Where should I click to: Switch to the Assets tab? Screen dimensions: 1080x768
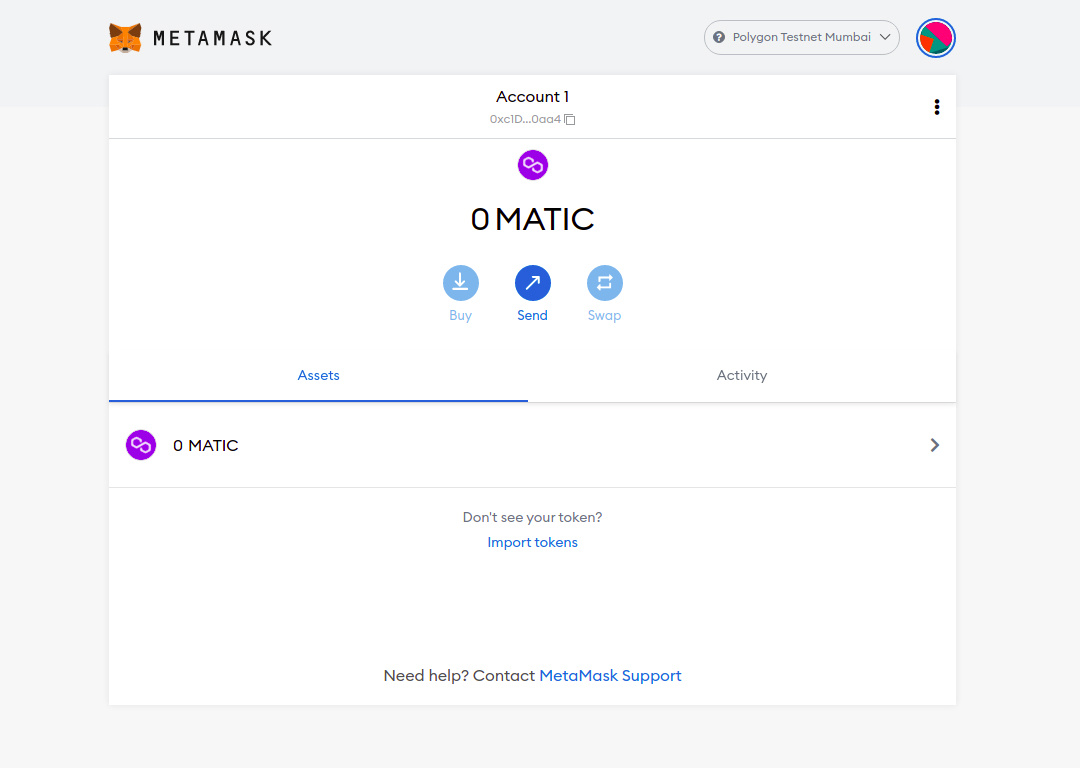click(318, 375)
